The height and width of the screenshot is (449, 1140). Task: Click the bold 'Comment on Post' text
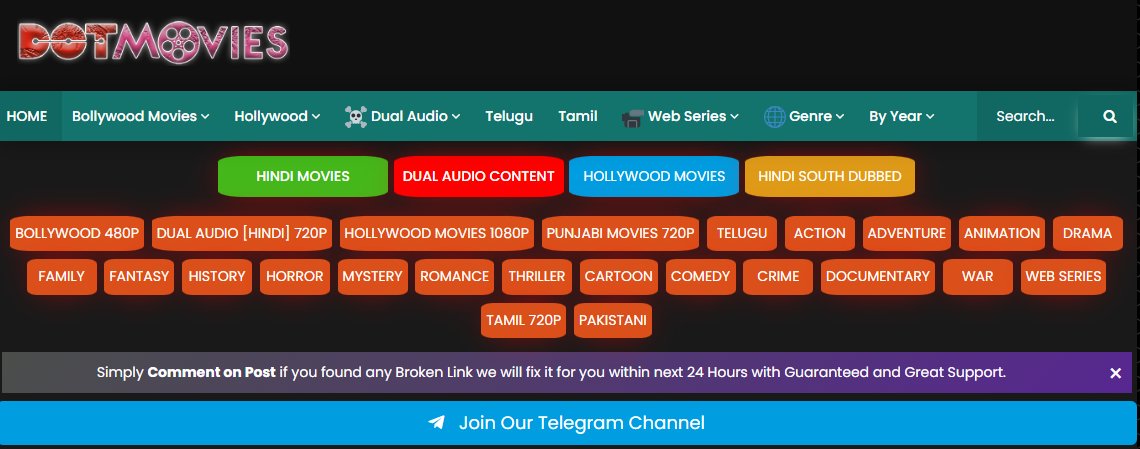[212, 373]
